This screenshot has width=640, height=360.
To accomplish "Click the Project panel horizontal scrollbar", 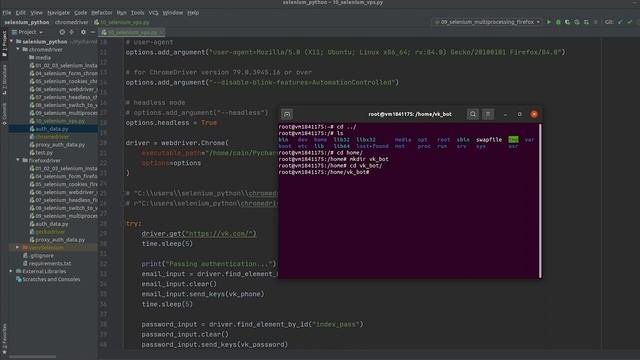I will (x=33, y=357).
